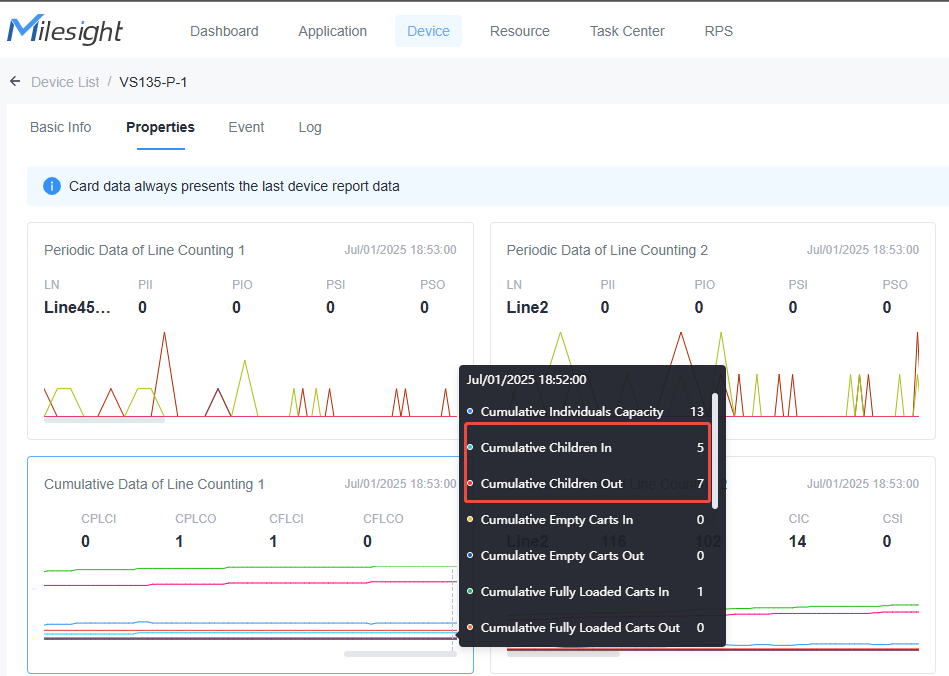Image resolution: width=949 pixels, height=676 pixels.
Task: Open the Dashboard menu
Action: click(224, 31)
